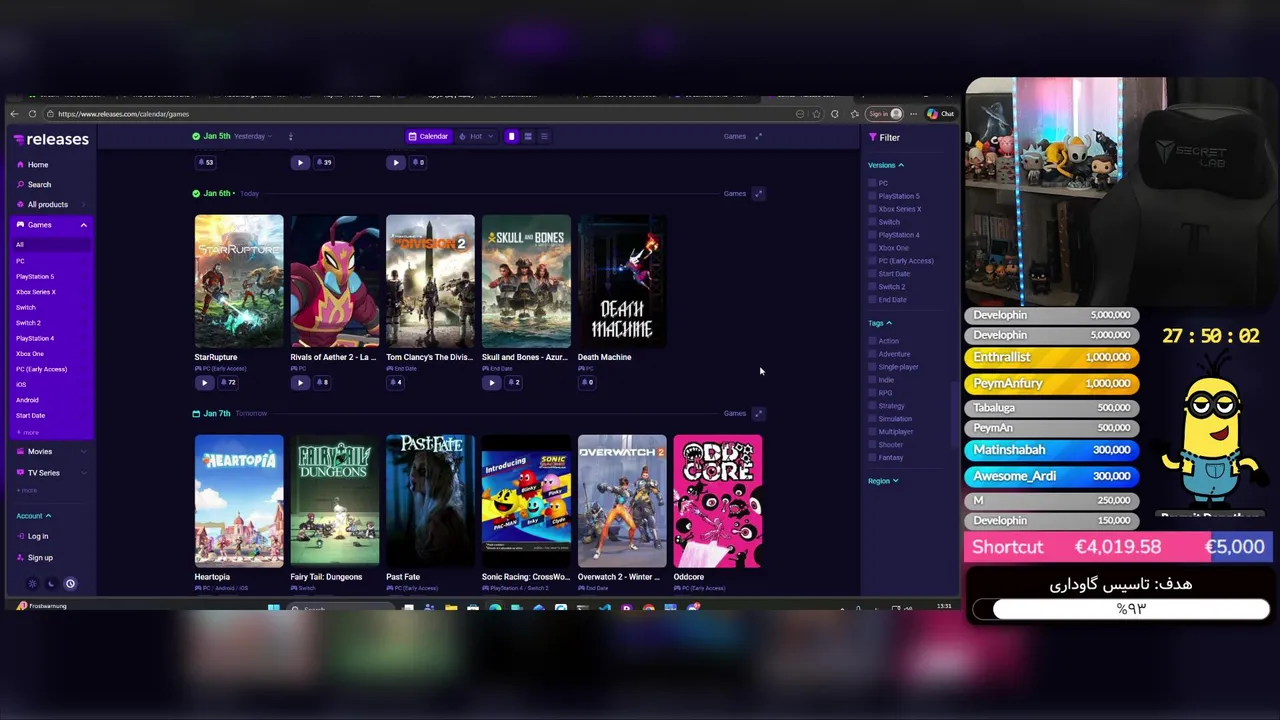Screen dimensions: 1280x720
Task: Go back with browser back arrow
Action: pos(14,114)
